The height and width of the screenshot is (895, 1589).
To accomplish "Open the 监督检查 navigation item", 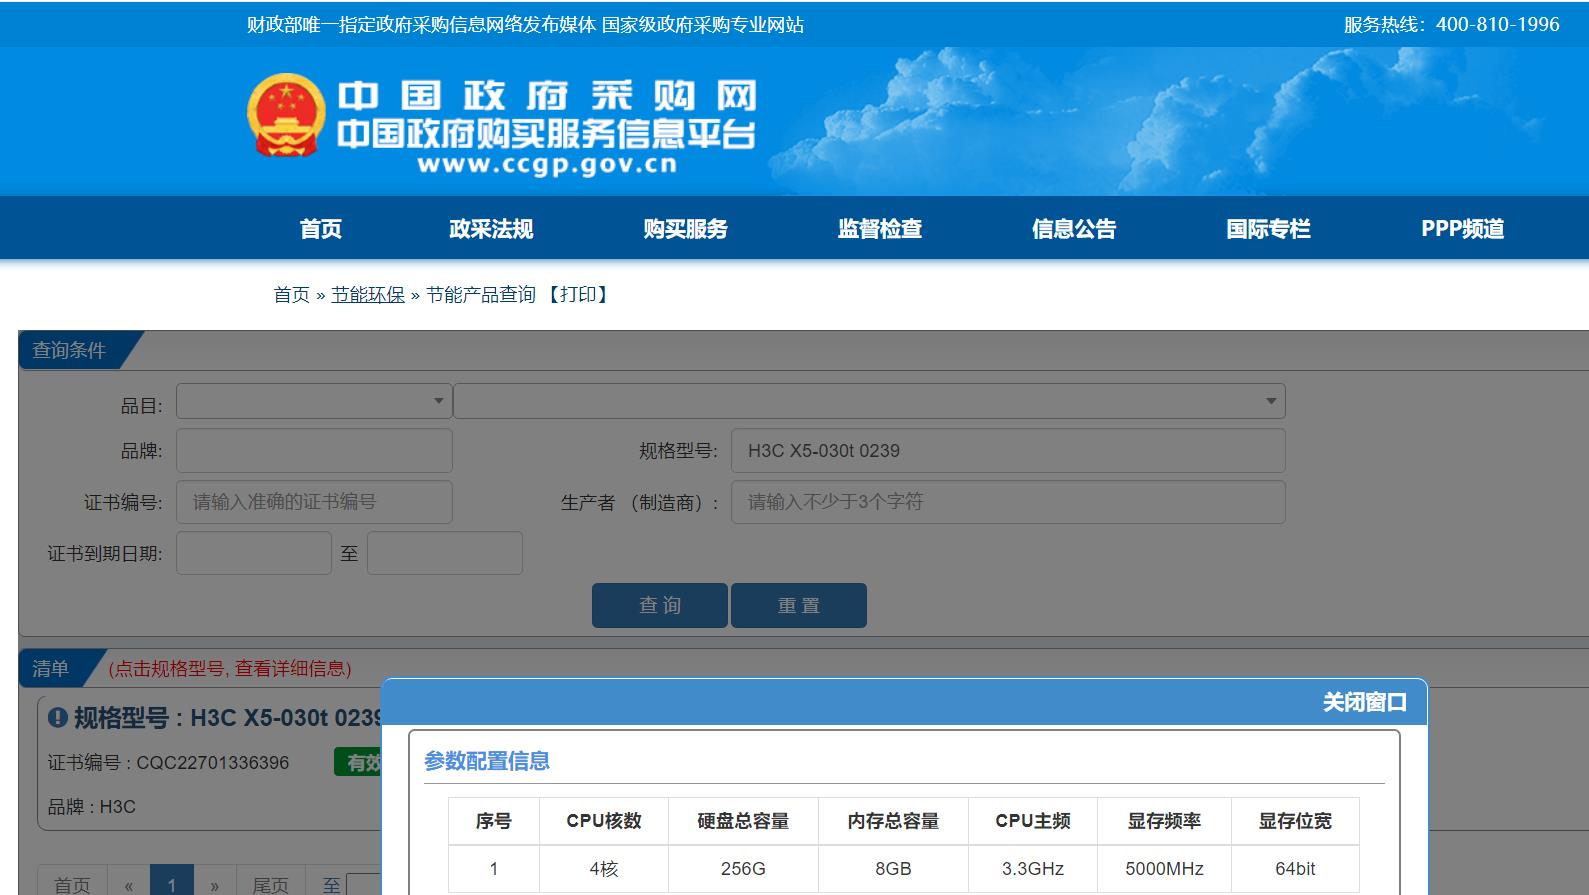I will (x=880, y=229).
